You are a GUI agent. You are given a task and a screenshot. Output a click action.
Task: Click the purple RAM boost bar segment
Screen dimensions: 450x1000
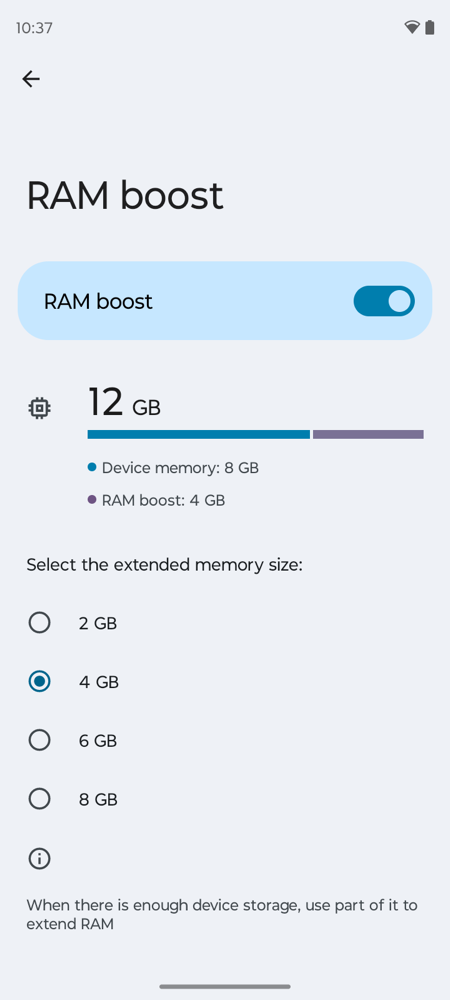[x=368, y=434]
